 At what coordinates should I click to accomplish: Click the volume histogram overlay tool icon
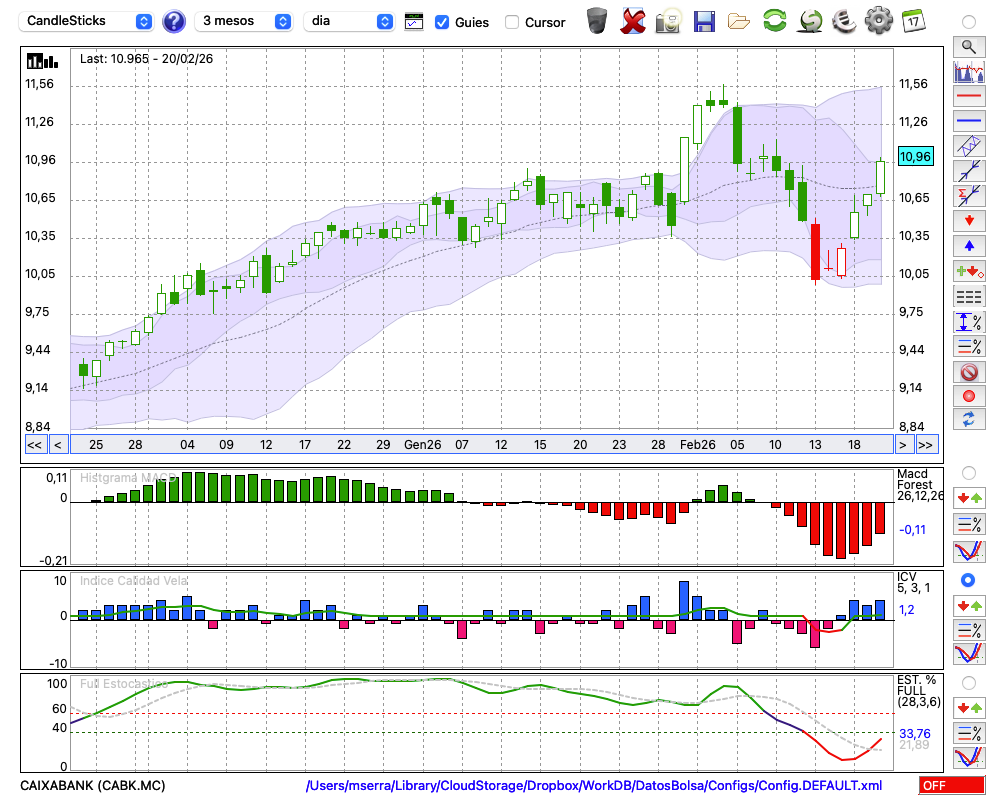[969, 71]
